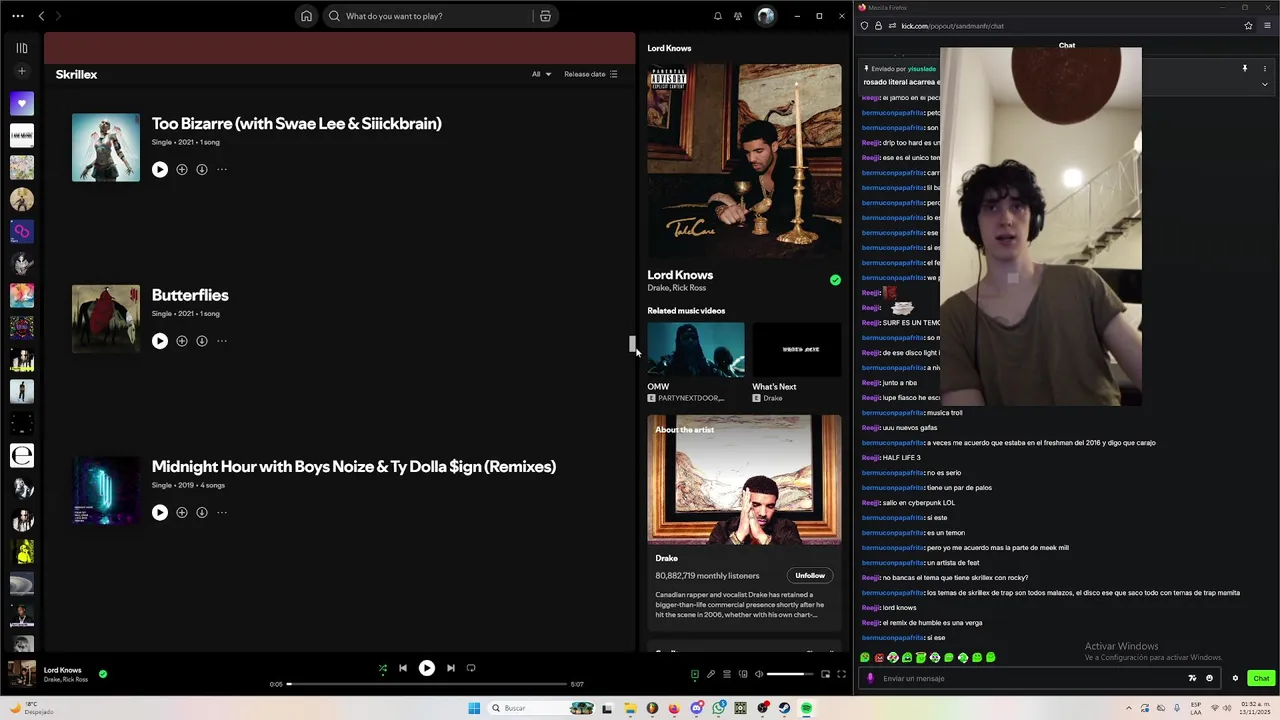Open the play queue
This screenshot has width=1280, height=720.
(x=727, y=674)
